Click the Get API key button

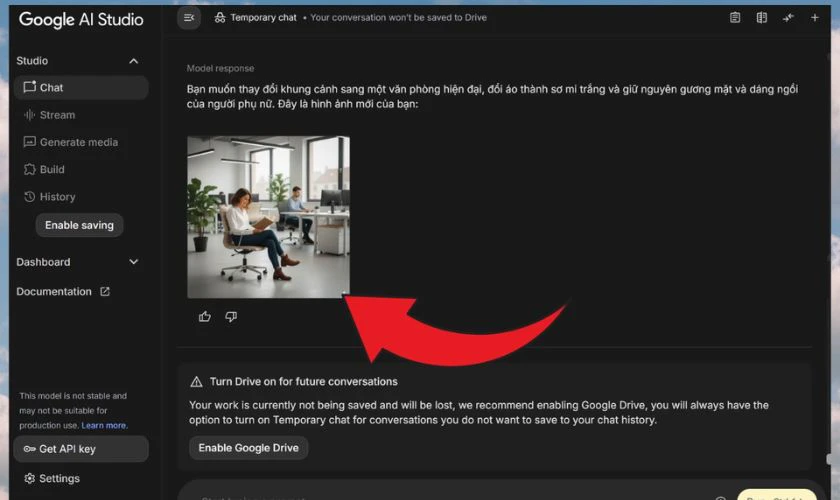(81, 449)
